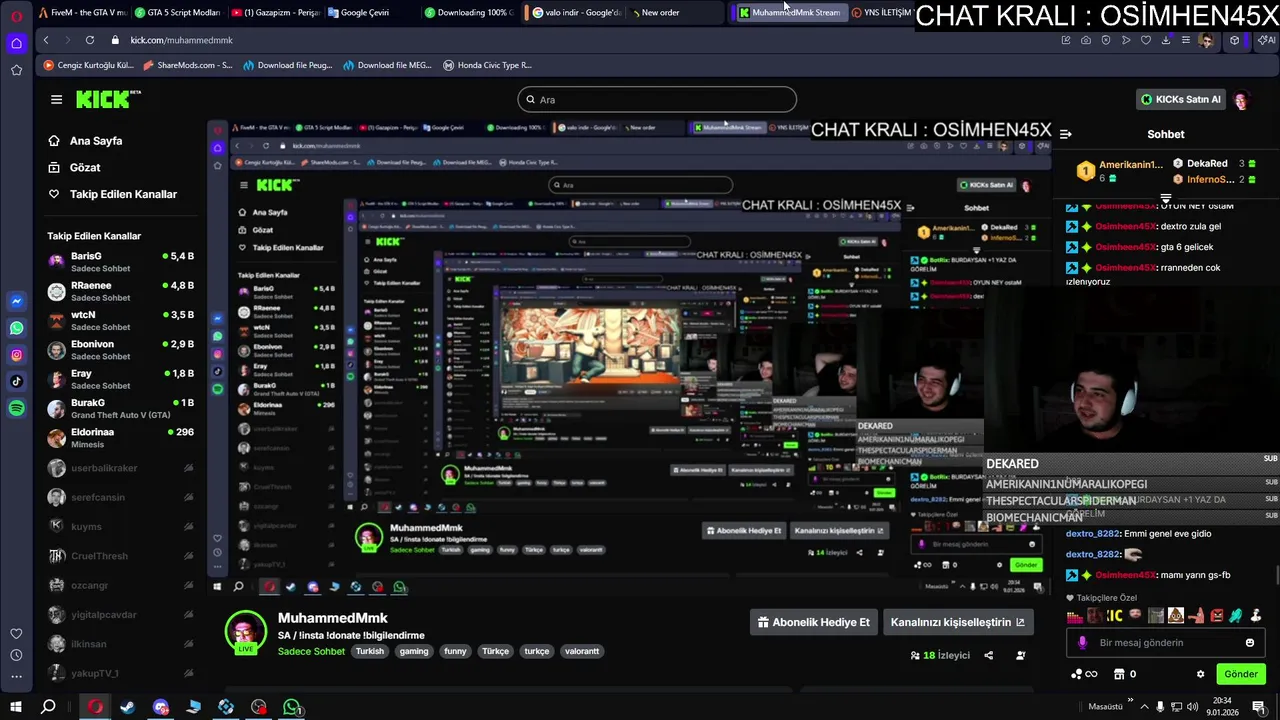Screen dimensions: 1280x720
Task: Open WhatsApp from the taskbar
Action: pos(291,707)
